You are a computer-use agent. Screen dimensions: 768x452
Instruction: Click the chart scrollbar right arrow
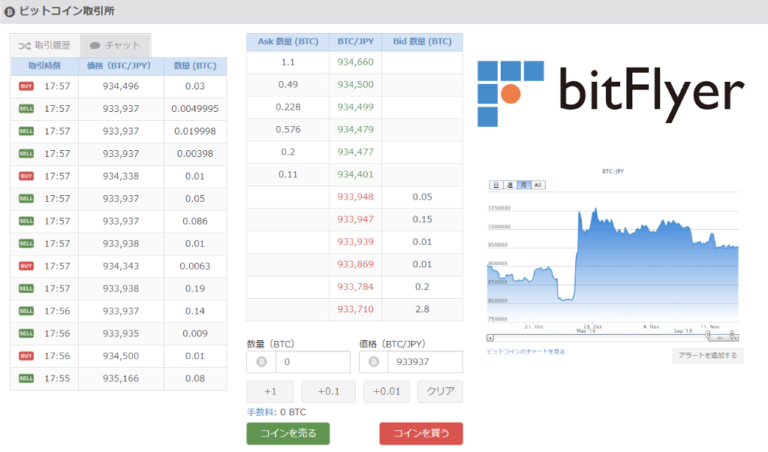click(735, 338)
